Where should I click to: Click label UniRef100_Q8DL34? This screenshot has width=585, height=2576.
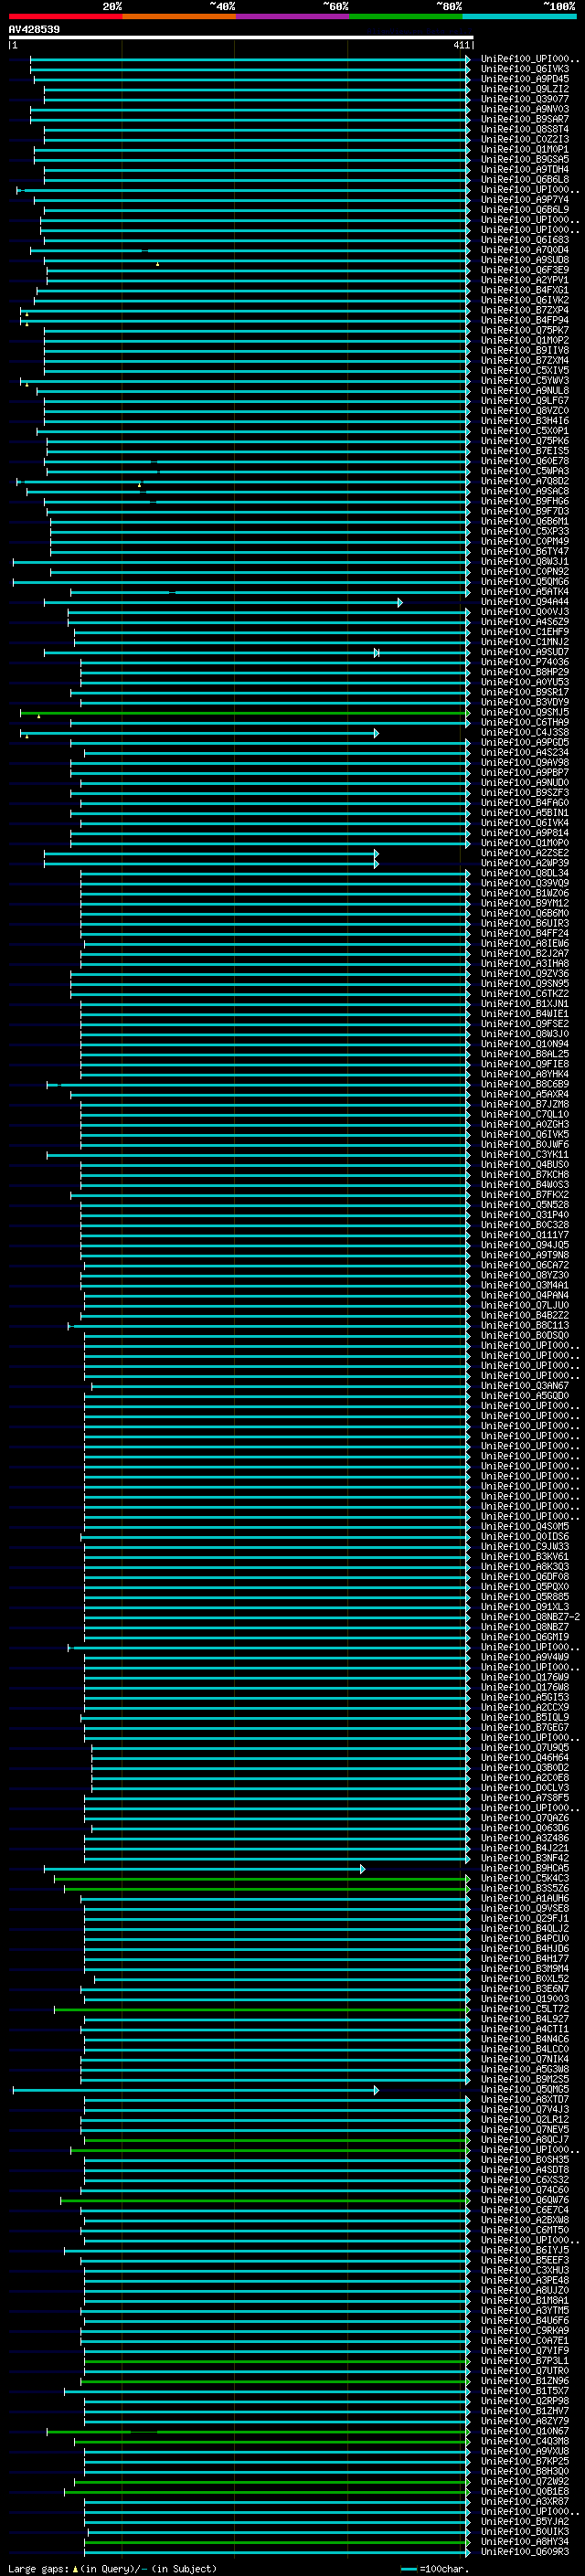pyautogui.click(x=525, y=873)
